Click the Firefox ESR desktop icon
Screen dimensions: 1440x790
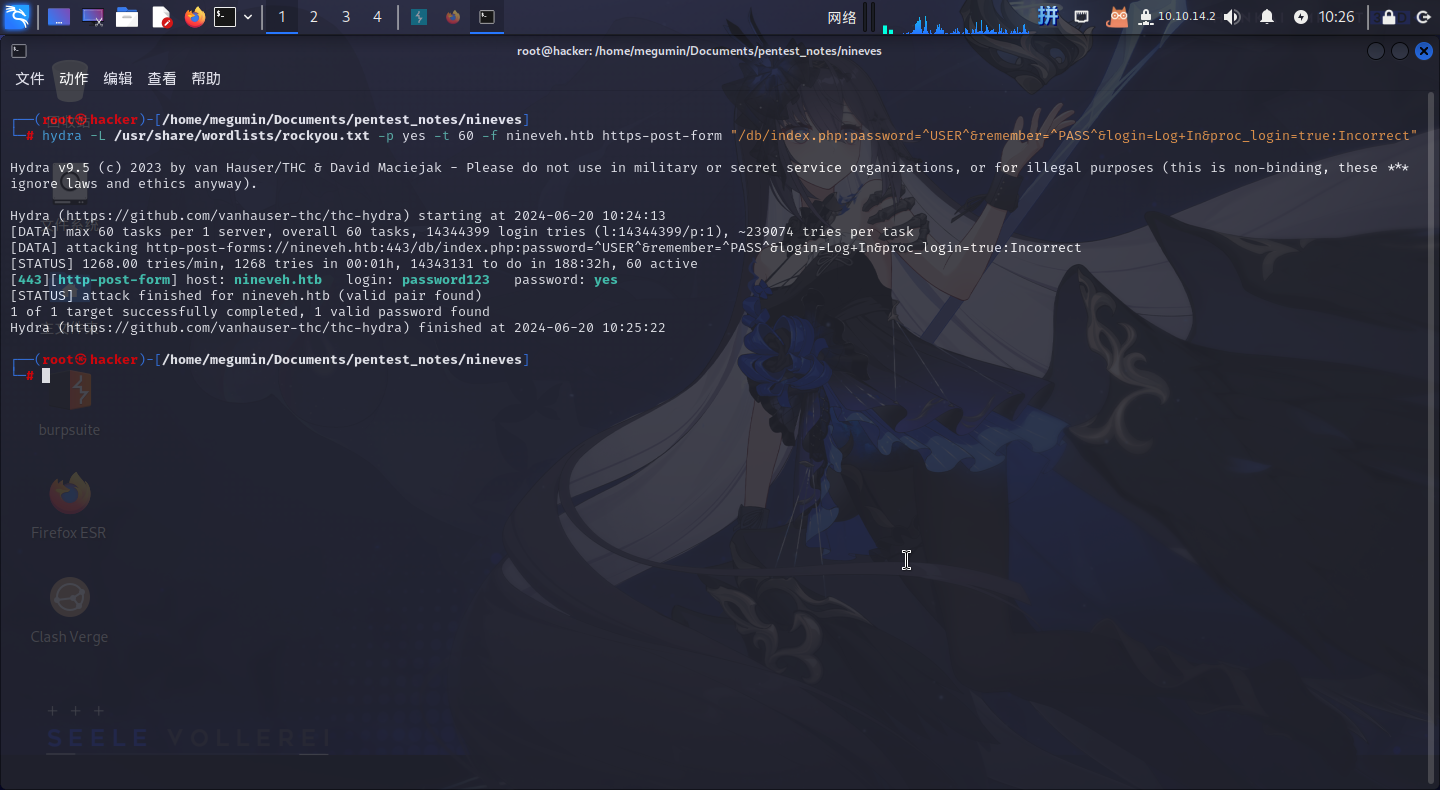tap(69, 505)
